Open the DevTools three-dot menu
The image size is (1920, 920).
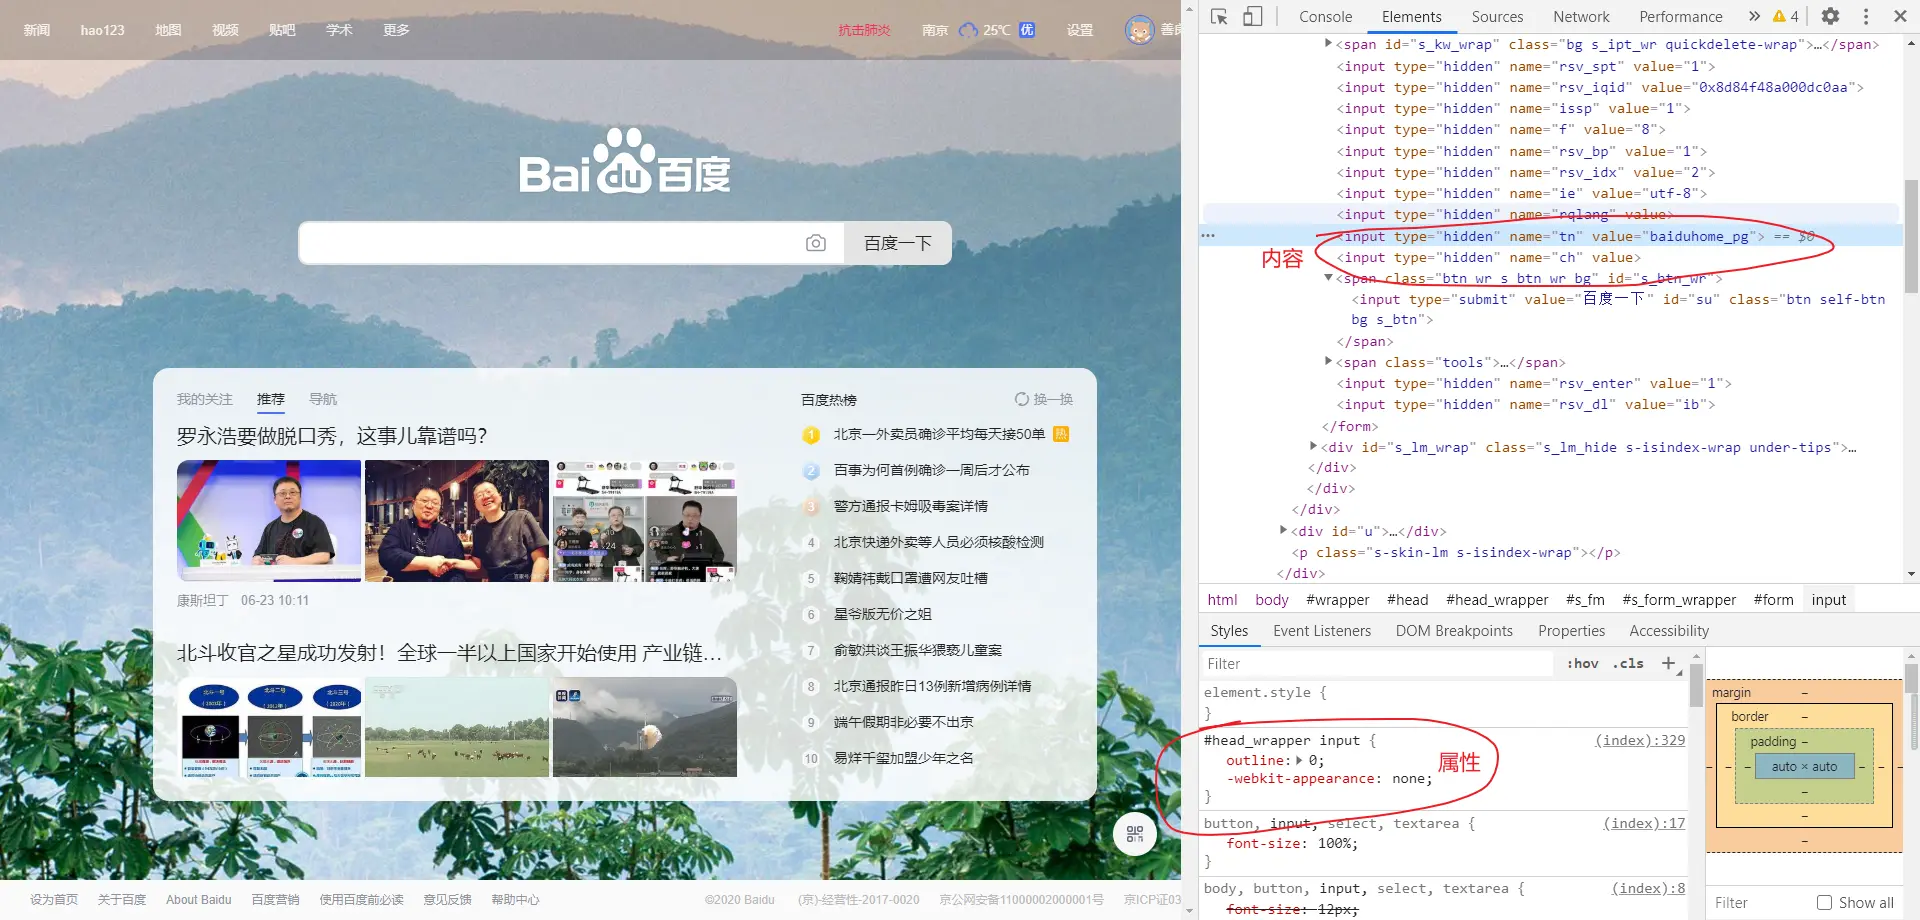(1866, 16)
